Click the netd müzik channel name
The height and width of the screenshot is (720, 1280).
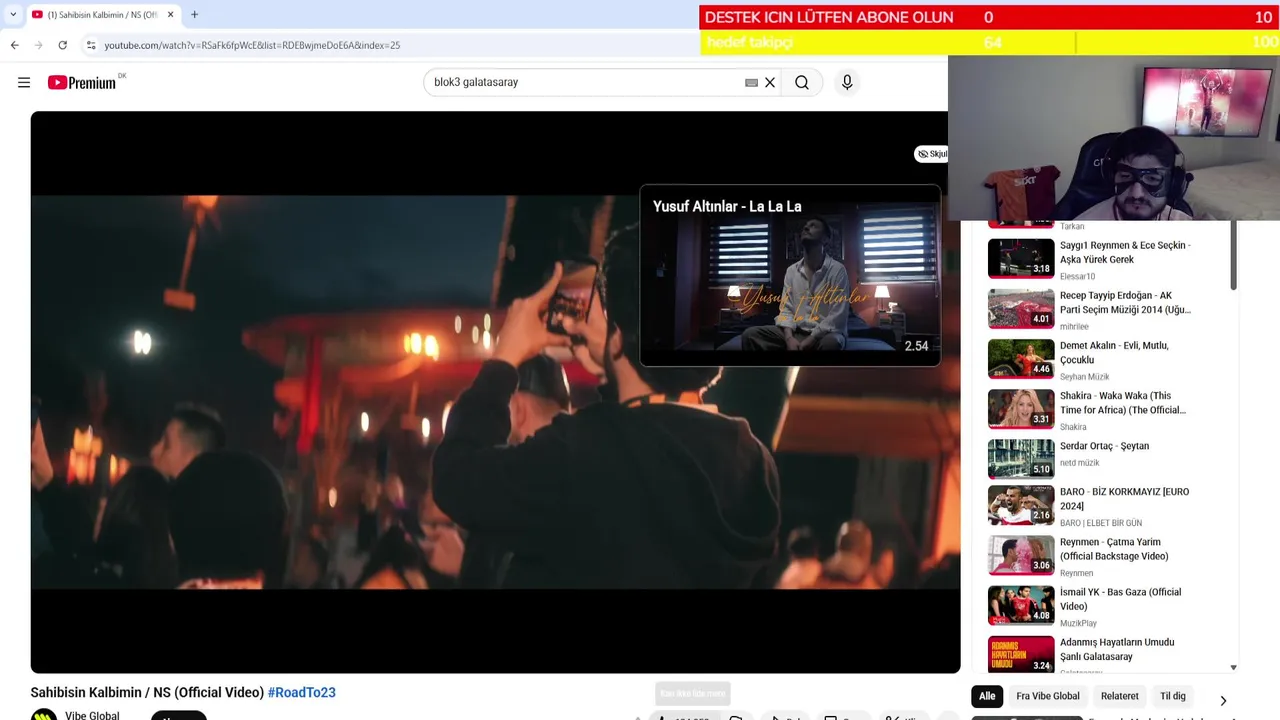pyautogui.click(x=1079, y=463)
